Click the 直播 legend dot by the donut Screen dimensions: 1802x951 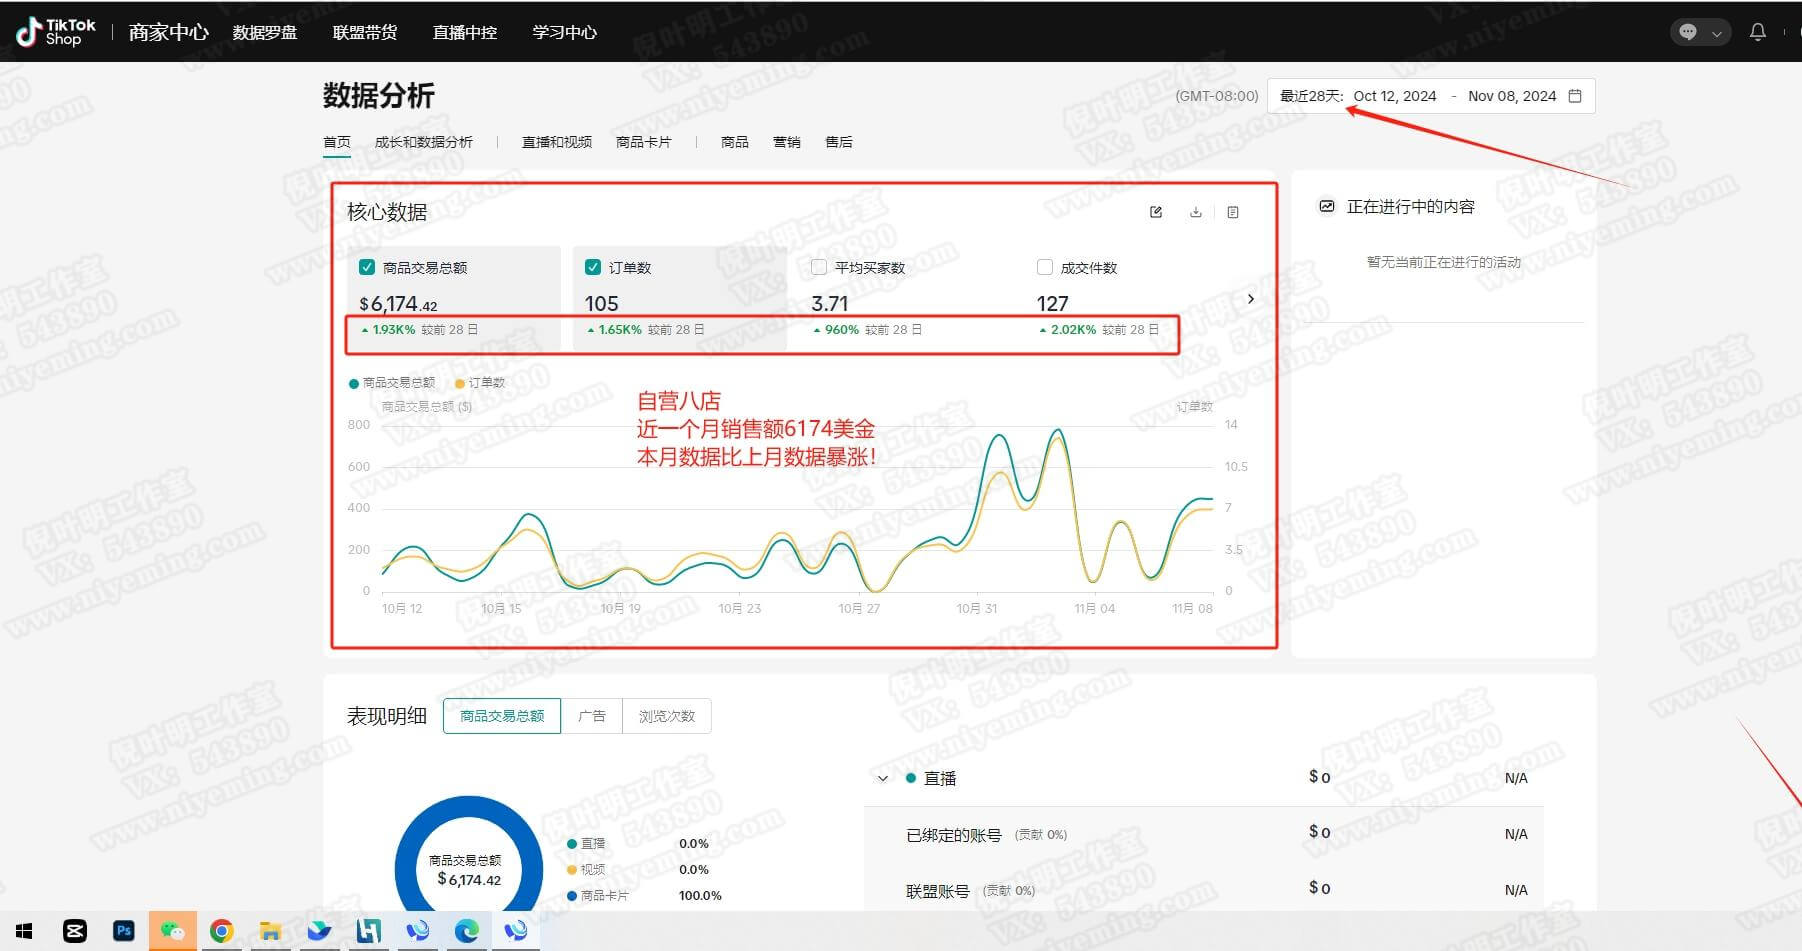(x=572, y=843)
